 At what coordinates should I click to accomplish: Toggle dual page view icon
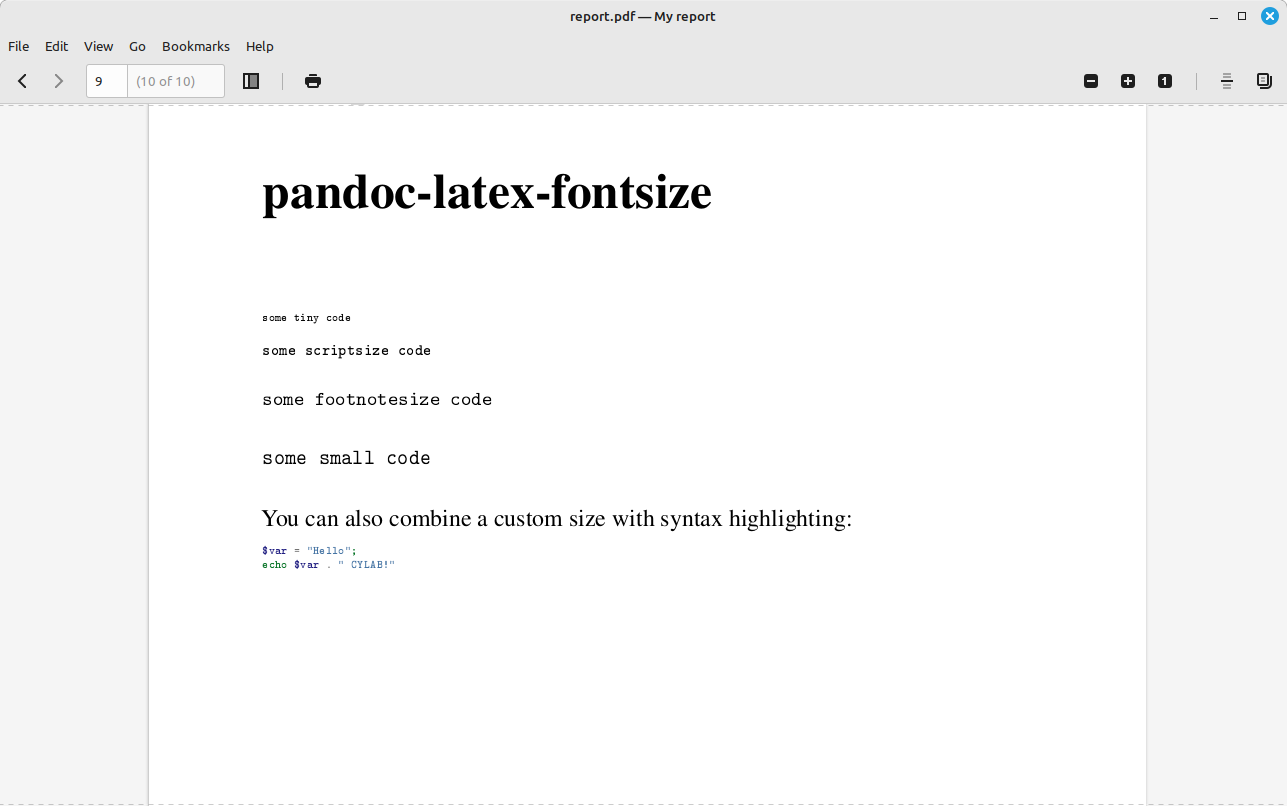click(x=1264, y=81)
